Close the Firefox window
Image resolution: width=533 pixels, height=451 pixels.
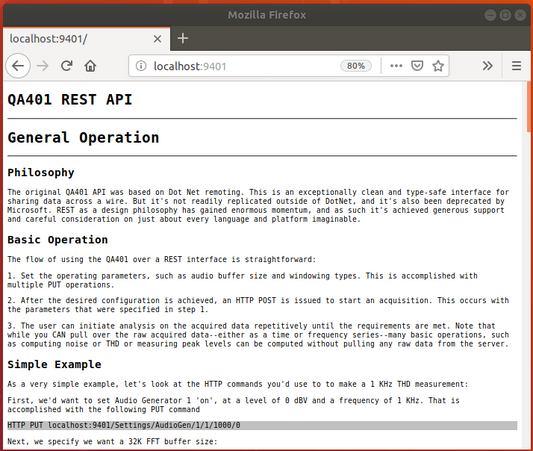[520, 15]
